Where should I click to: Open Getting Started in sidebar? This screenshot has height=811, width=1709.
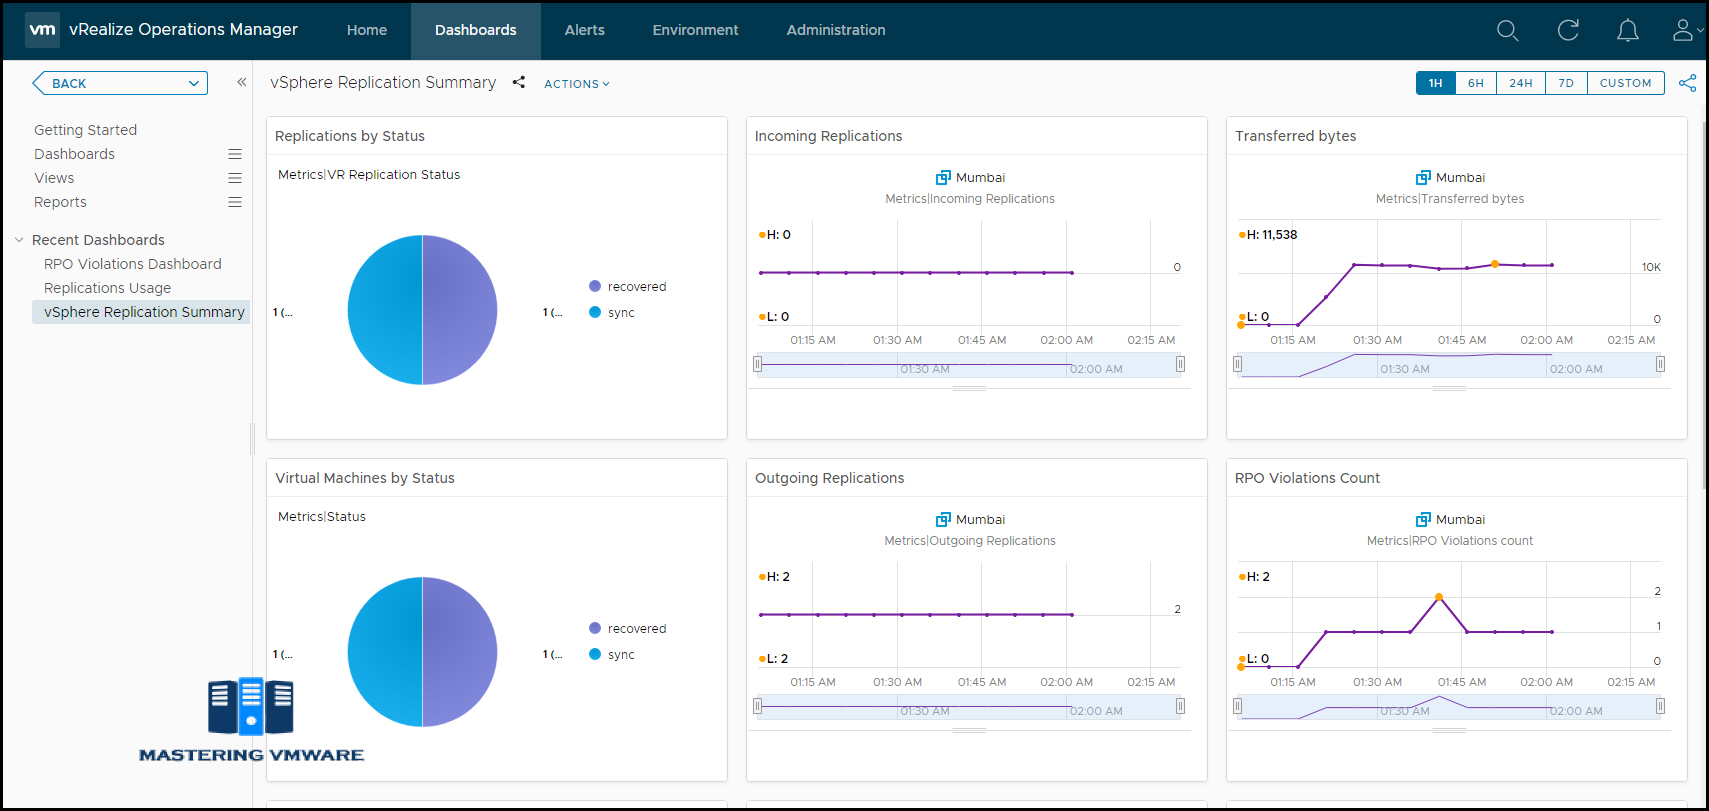pyautogui.click(x=85, y=130)
